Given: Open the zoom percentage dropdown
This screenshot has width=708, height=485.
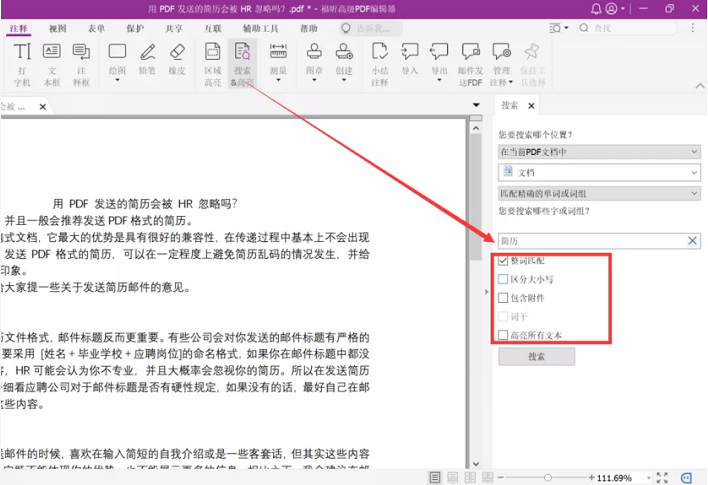Looking at the screenshot, I should 649,478.
